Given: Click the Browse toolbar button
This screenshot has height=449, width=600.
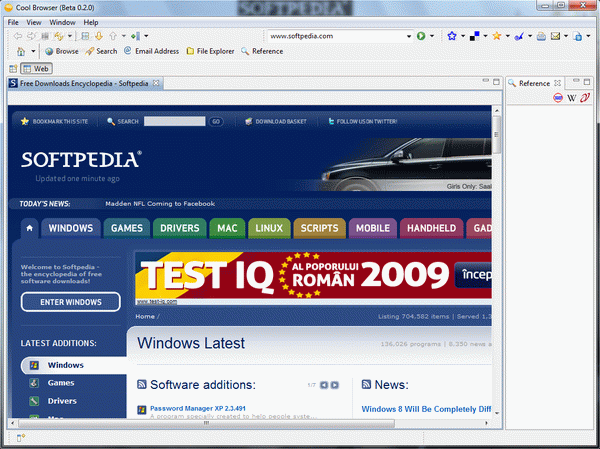Looking at the screenshot, I should point(62,51).
